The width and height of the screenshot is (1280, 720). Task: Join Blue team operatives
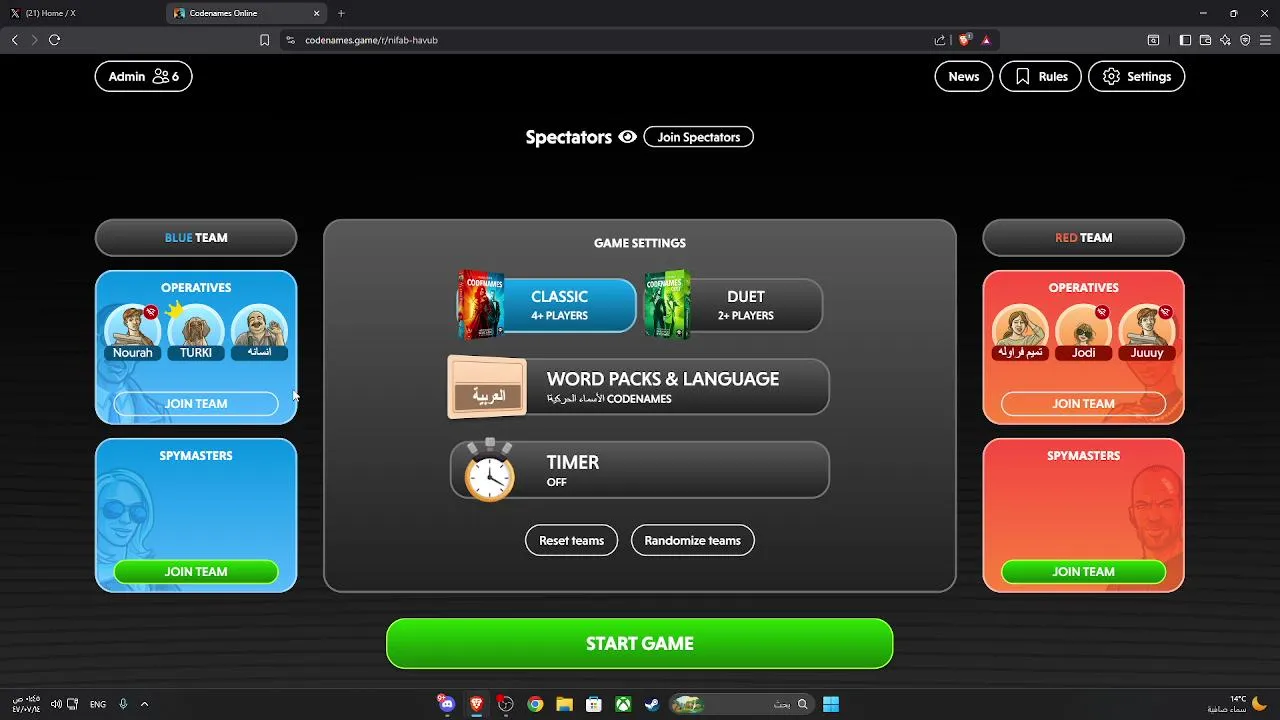point(196,404)
